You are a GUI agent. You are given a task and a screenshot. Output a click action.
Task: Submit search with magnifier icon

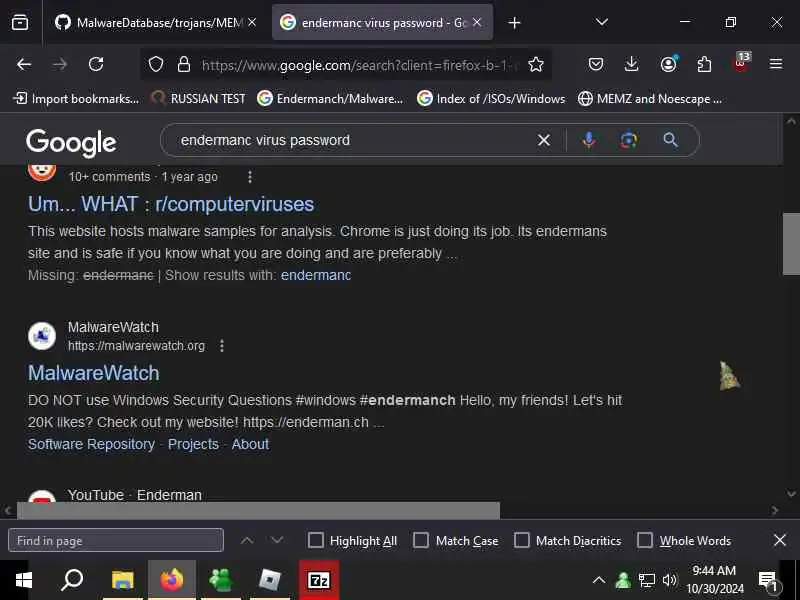click(670, 140)
